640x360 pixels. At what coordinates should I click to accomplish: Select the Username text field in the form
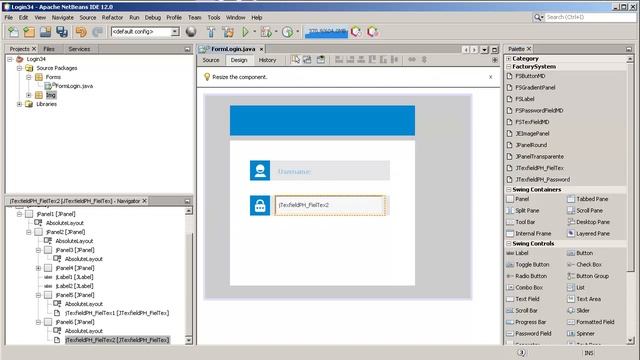(x=330, y=171)
